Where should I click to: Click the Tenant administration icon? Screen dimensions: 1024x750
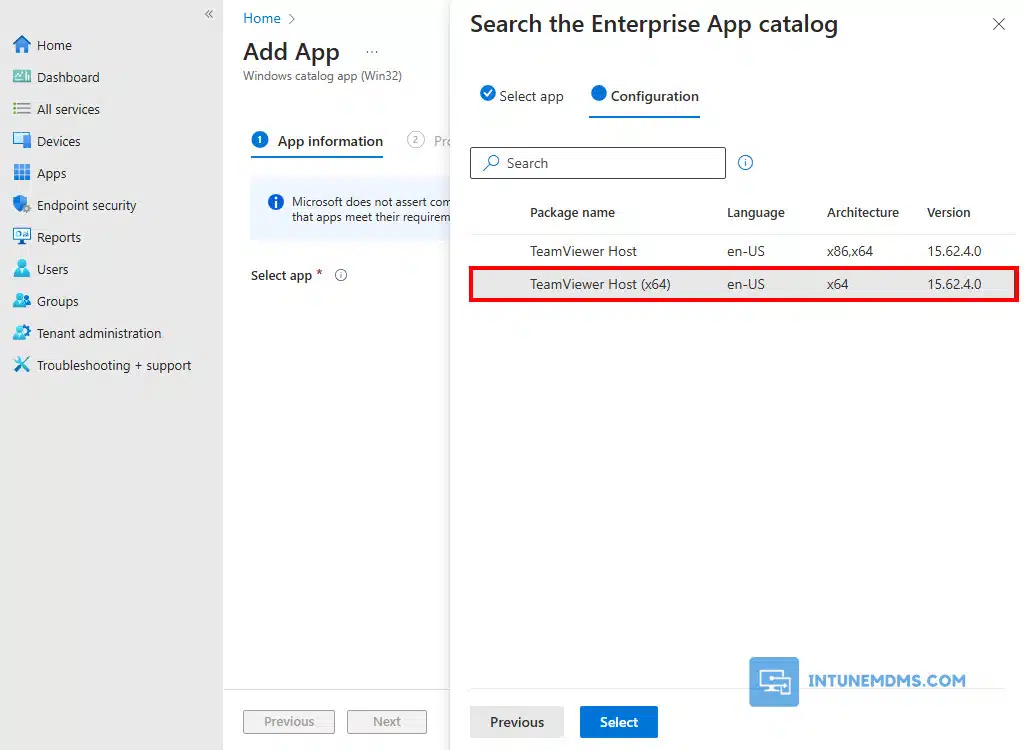(x=22, y=333)
